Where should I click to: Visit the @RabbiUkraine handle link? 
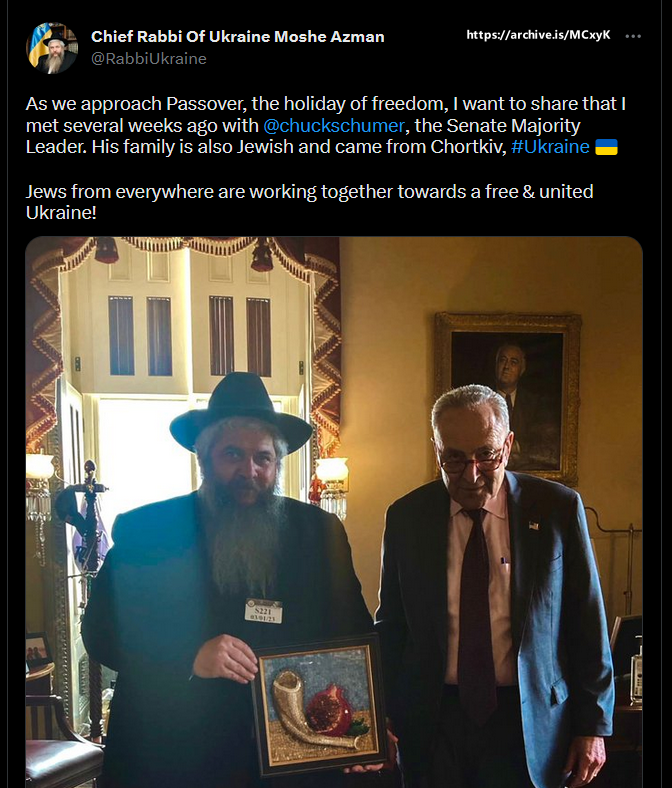pos(149,59)
